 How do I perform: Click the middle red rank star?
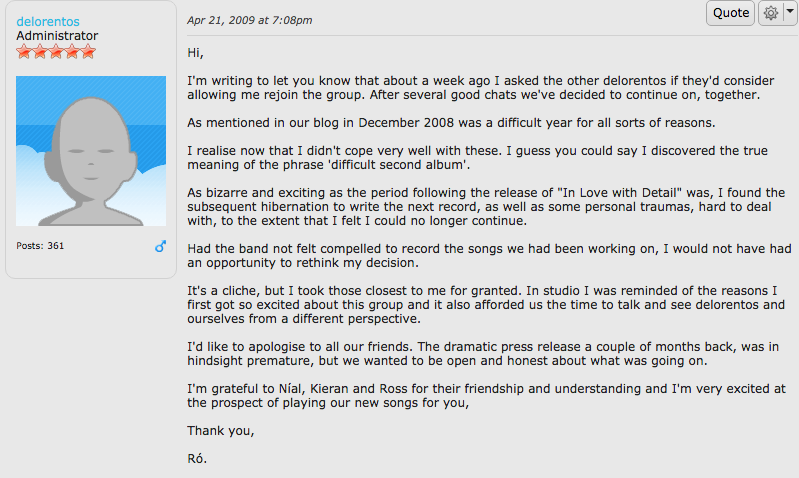[56, 51]
